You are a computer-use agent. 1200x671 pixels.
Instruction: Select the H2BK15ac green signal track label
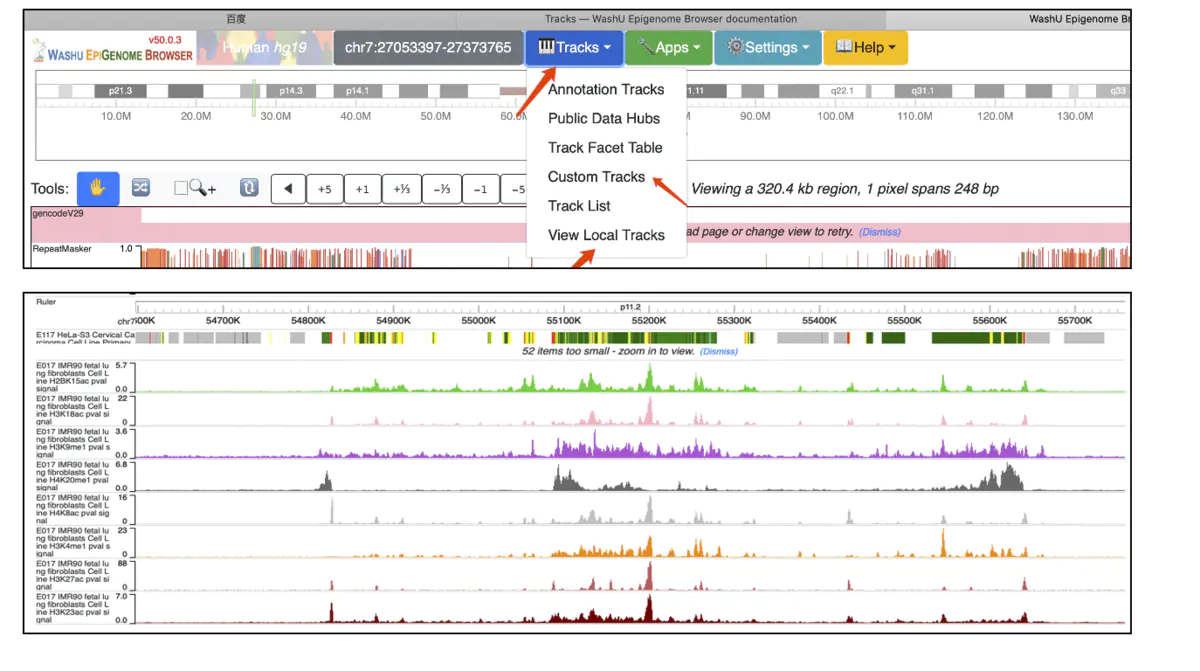click(x=75, y=376)
